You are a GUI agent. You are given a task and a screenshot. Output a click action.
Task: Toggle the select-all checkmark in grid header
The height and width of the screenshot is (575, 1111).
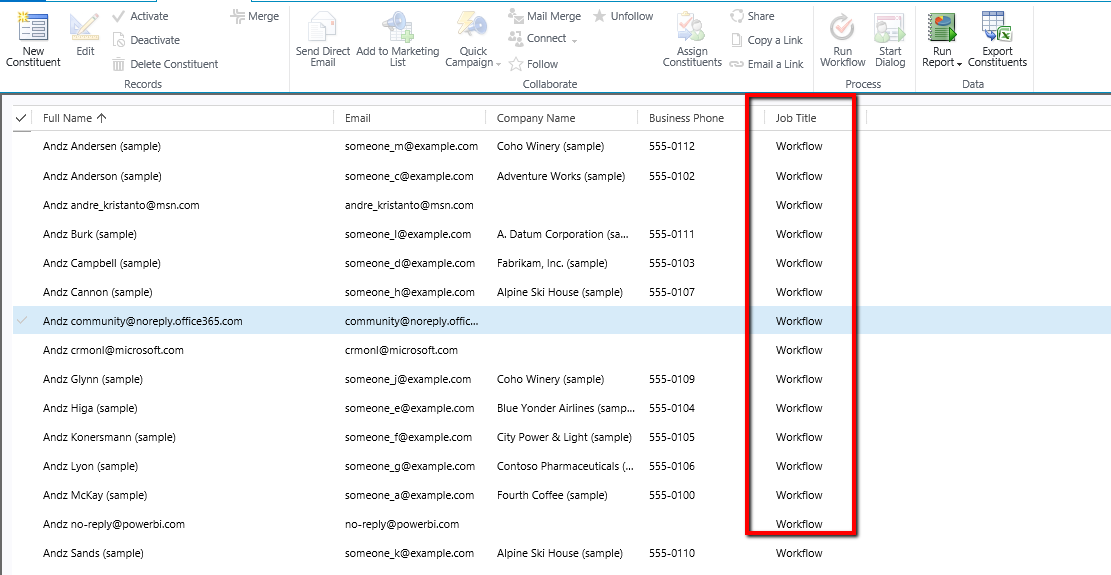[x=22, y=118]
